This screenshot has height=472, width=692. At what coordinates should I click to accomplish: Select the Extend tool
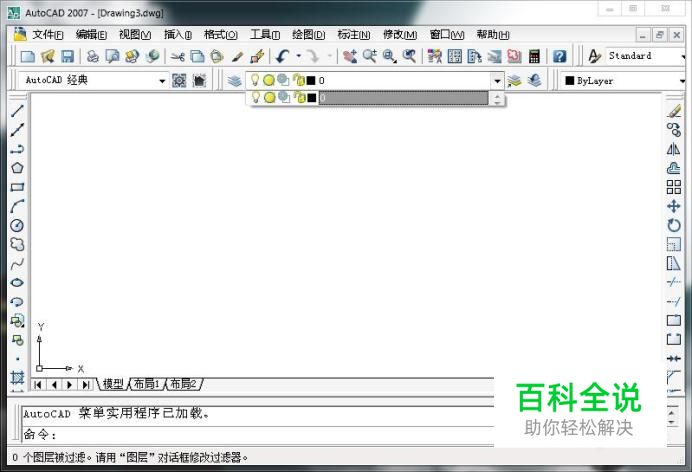673,302
